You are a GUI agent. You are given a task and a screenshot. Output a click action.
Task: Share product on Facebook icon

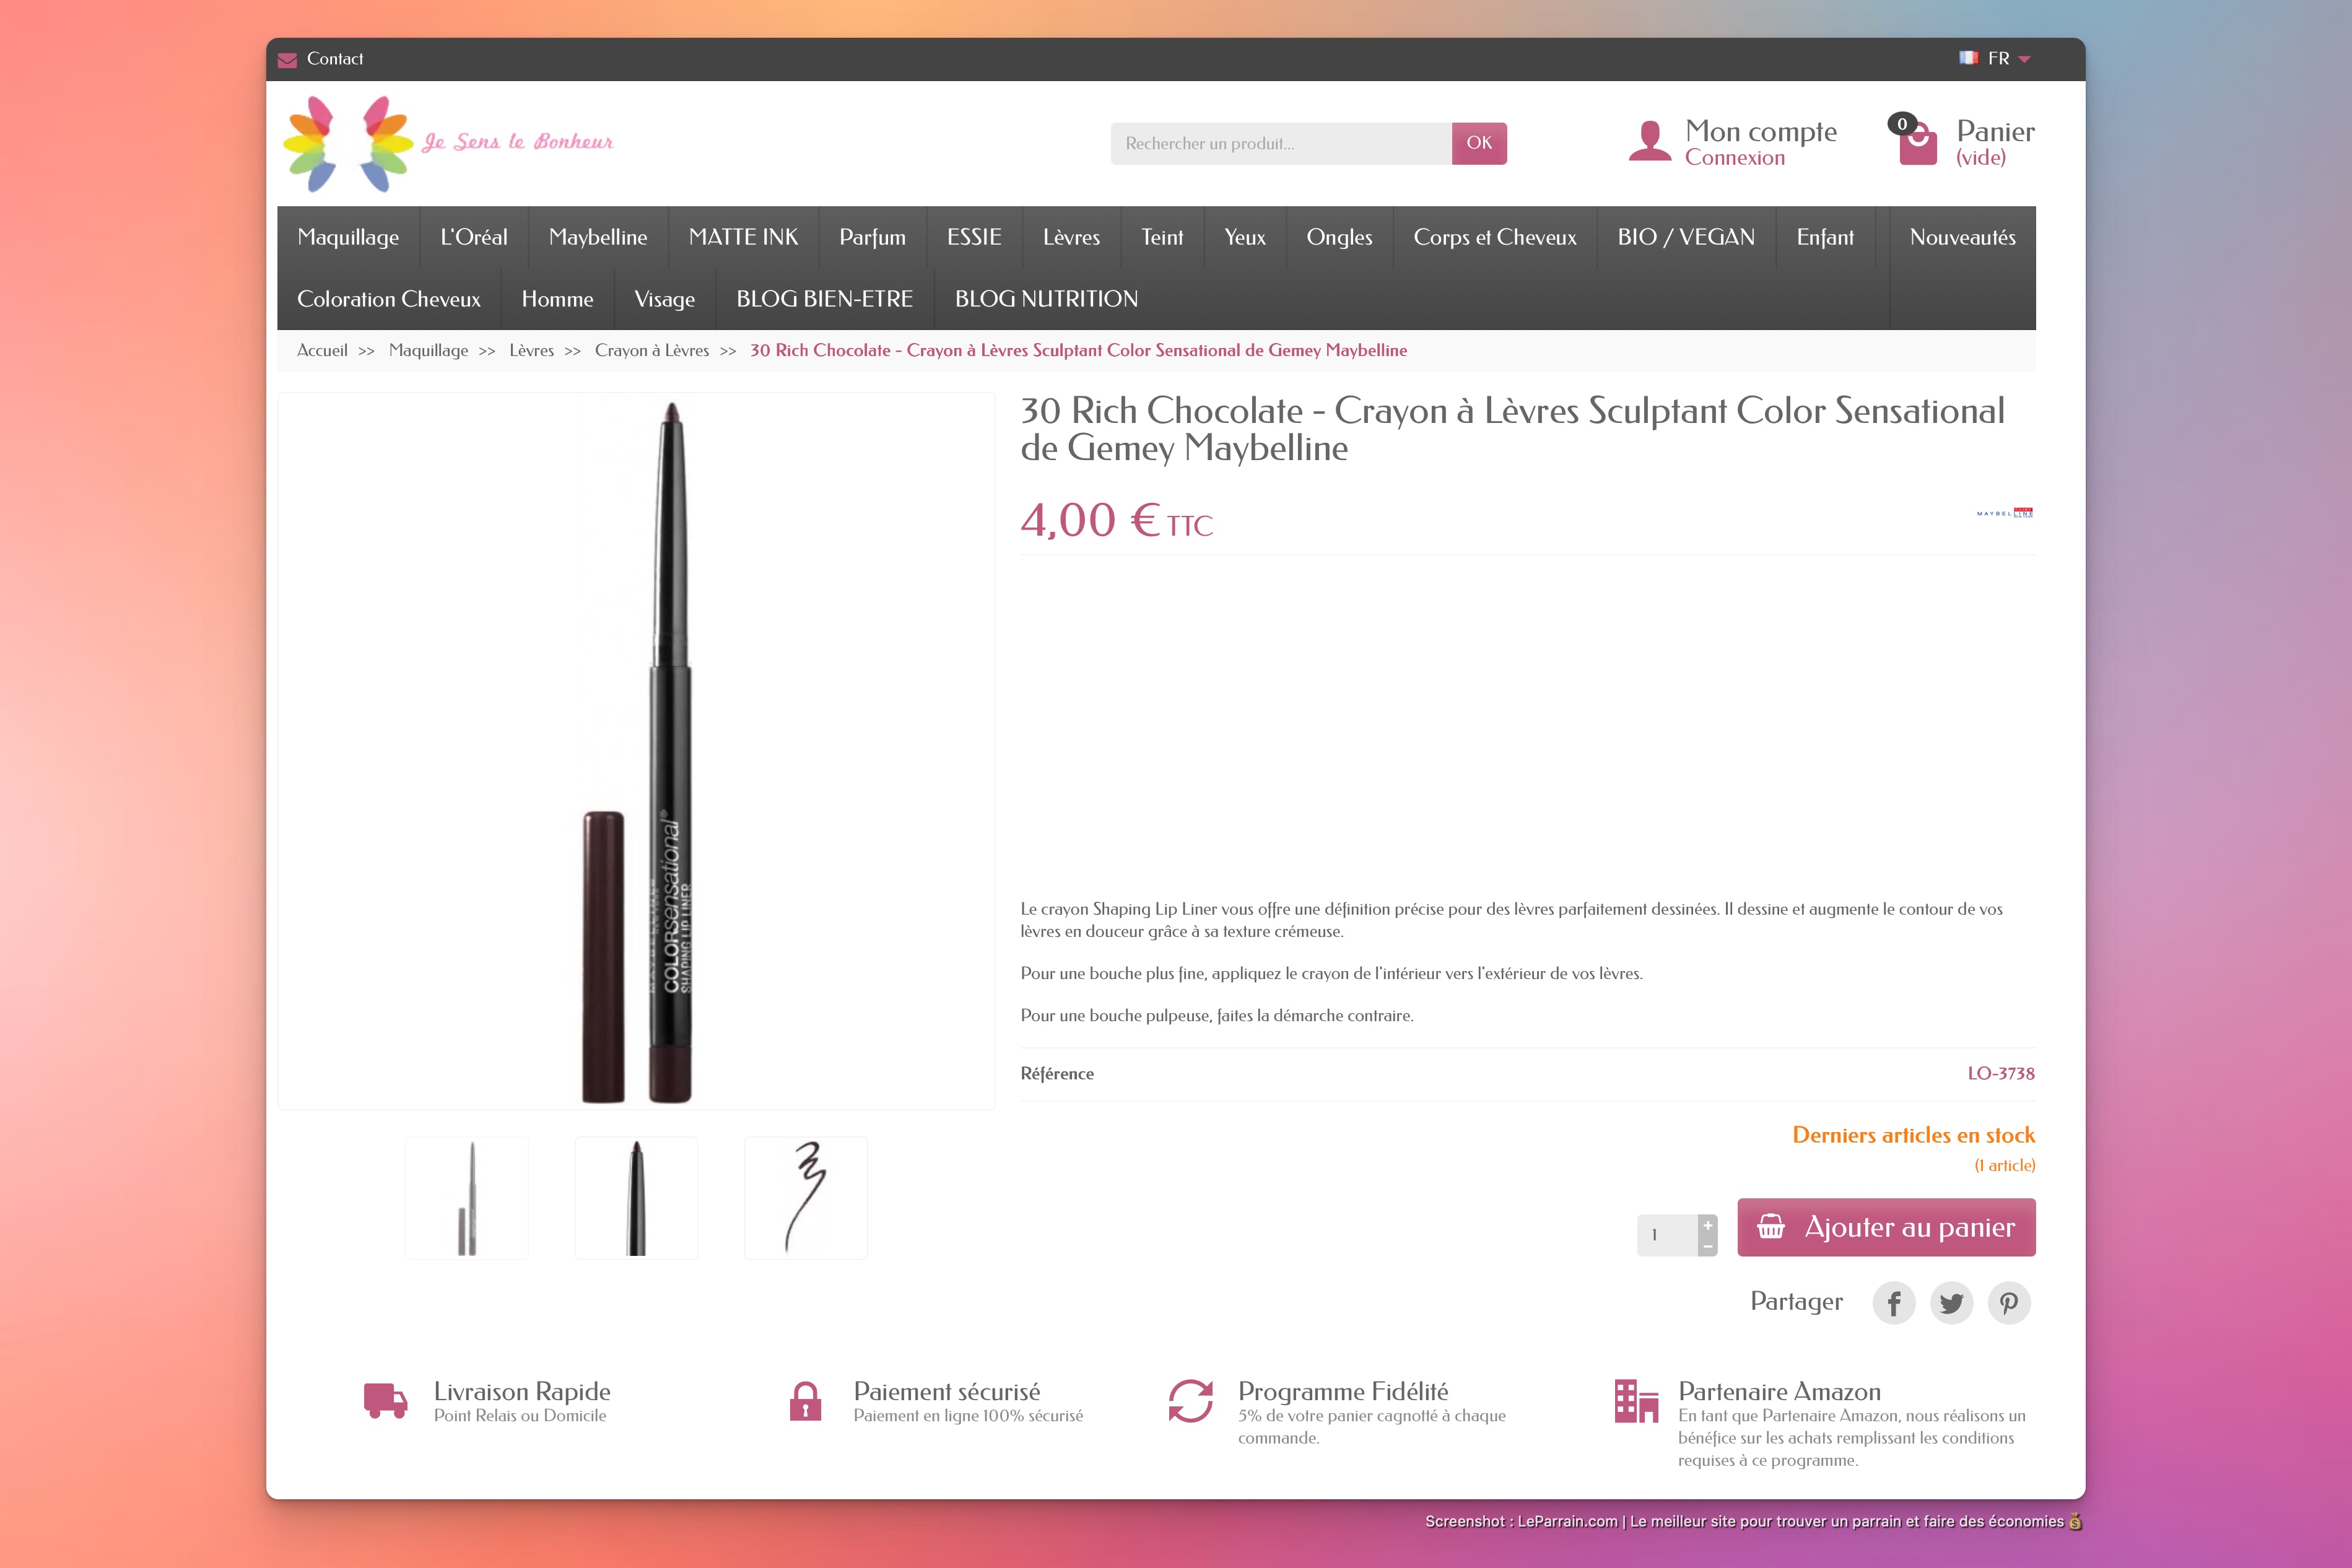coord(1894,1302)
